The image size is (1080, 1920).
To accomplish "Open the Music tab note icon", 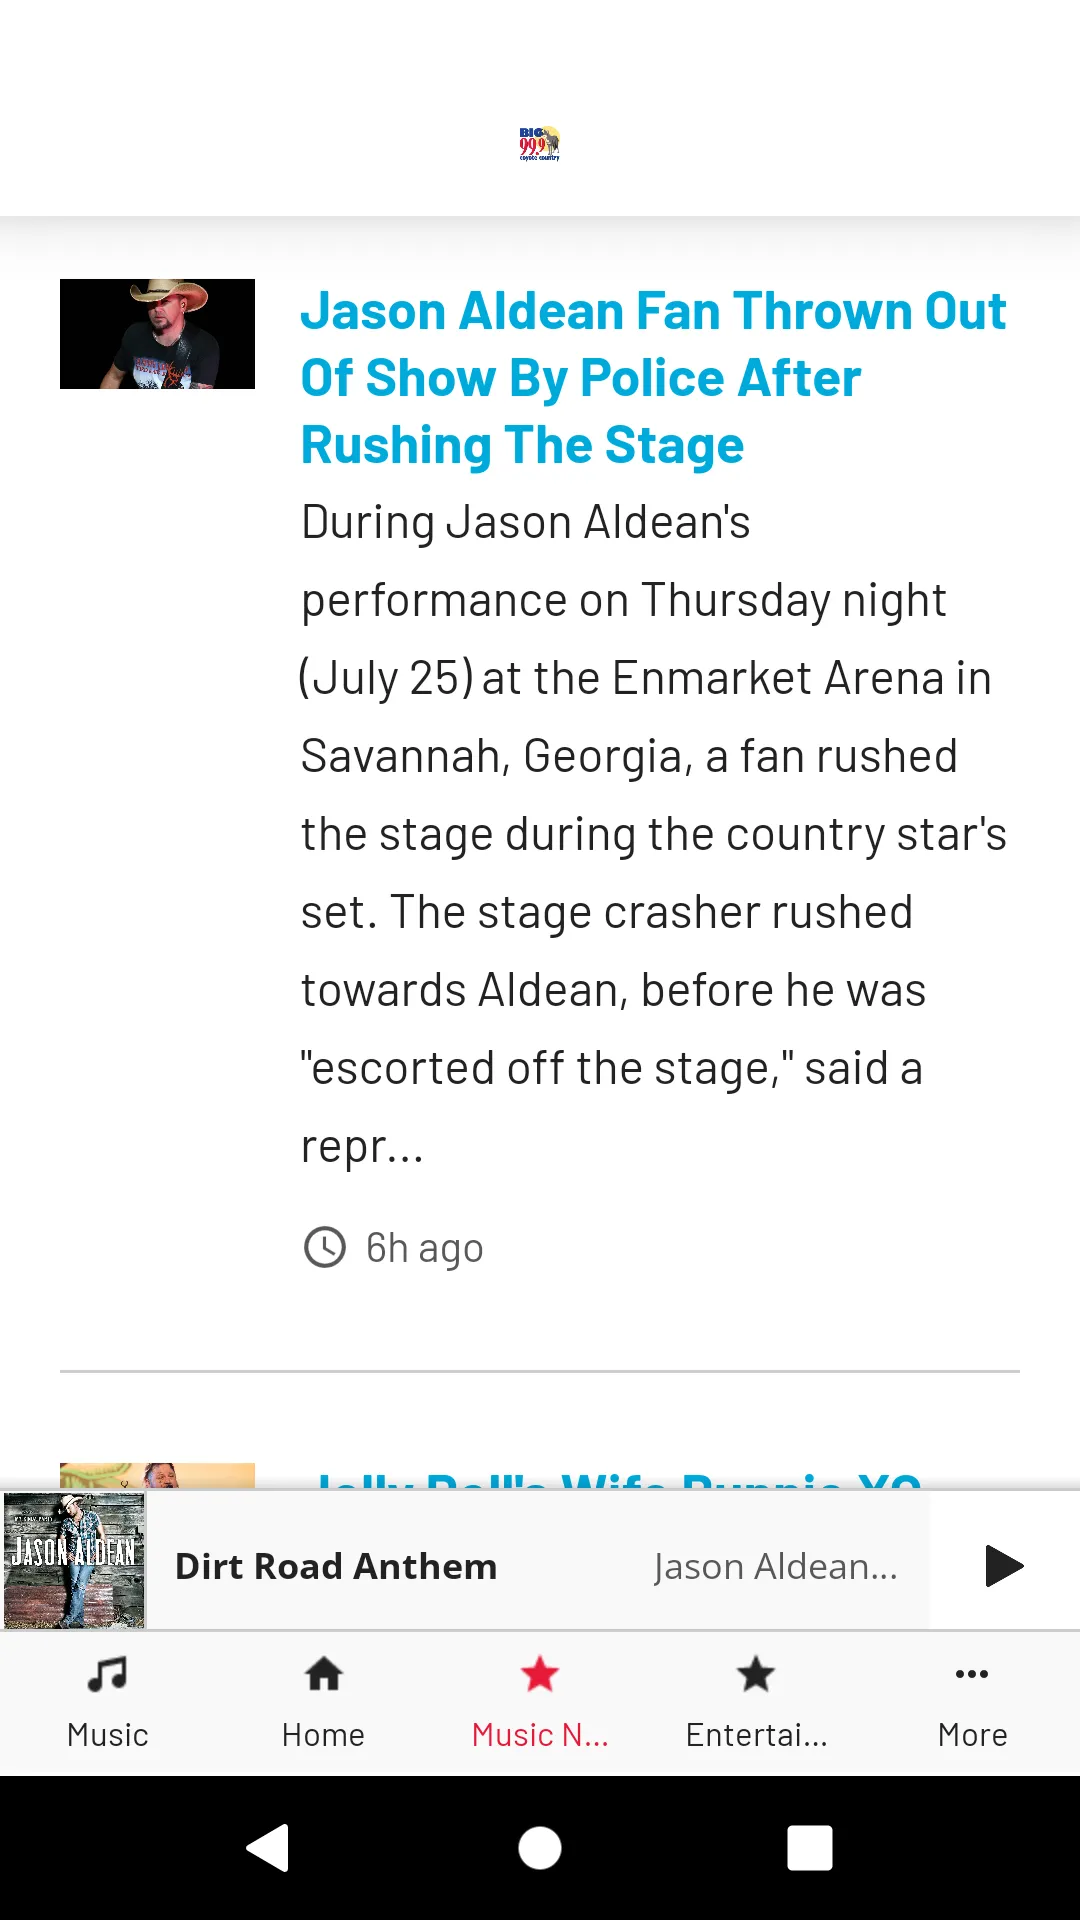I will coord(108,1674).
